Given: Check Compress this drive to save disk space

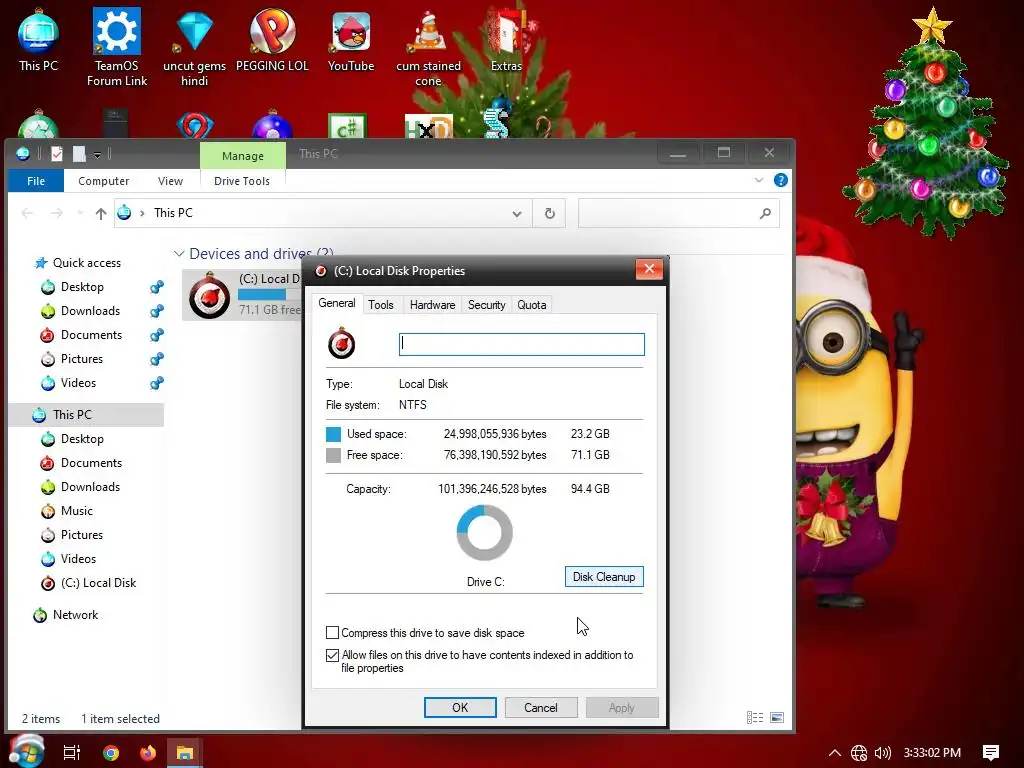Looking at the screenshot, I should [332, 632].
